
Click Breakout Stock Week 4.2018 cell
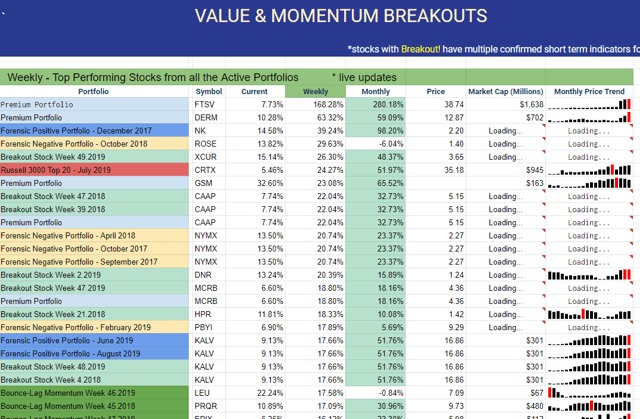(94, 379)
